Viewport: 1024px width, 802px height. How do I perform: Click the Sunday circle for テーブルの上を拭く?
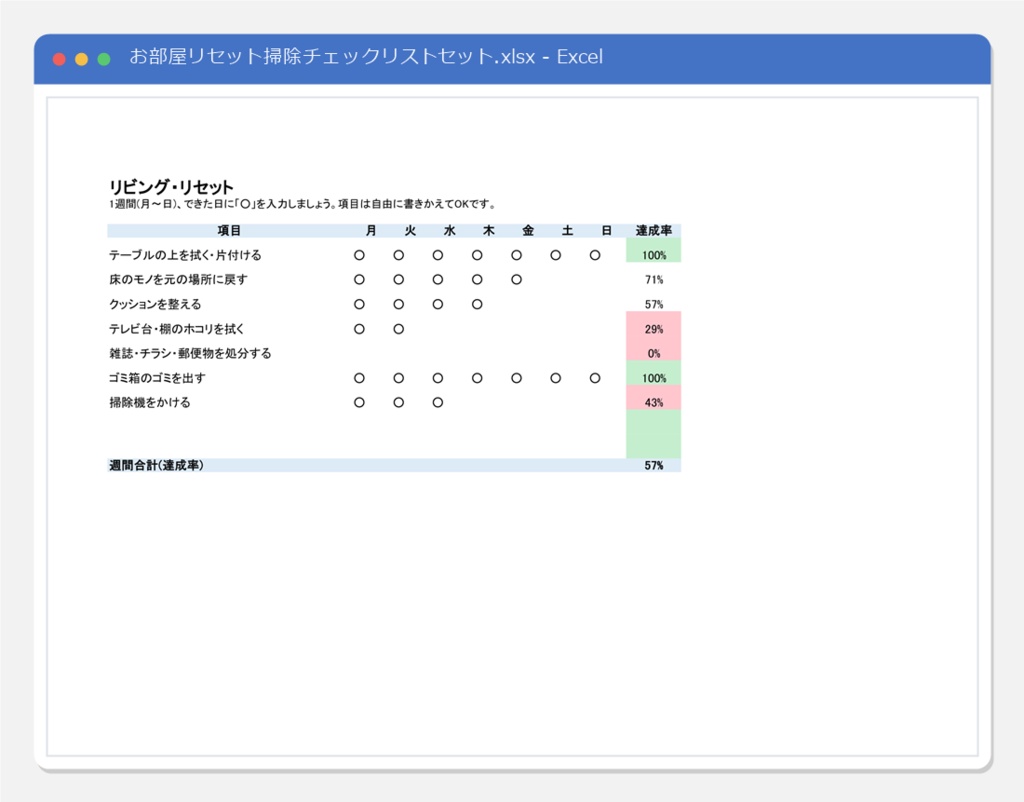[x=595, y=255]
